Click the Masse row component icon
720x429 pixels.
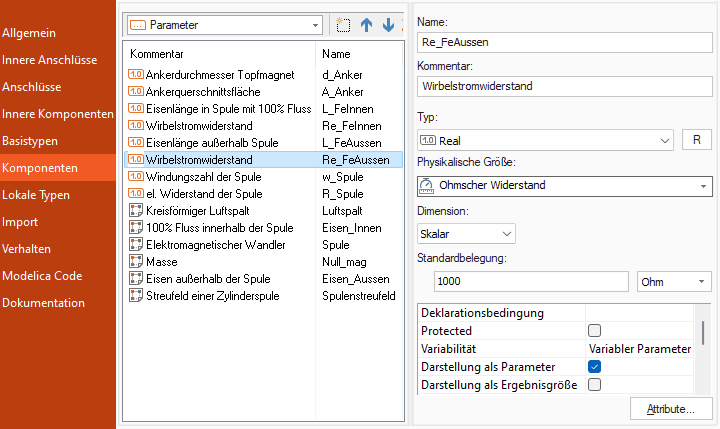[x=136, y=261]
